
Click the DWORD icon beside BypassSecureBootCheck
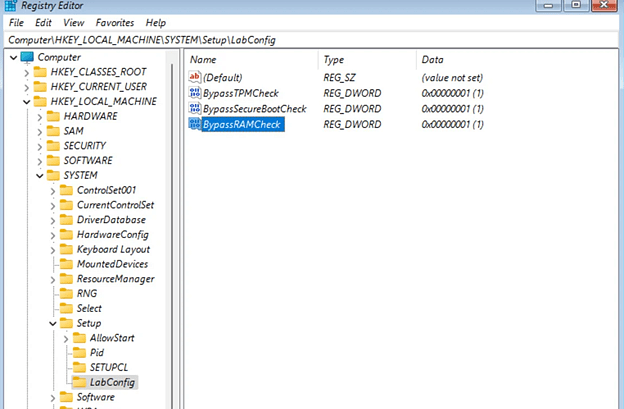[195, 108]
